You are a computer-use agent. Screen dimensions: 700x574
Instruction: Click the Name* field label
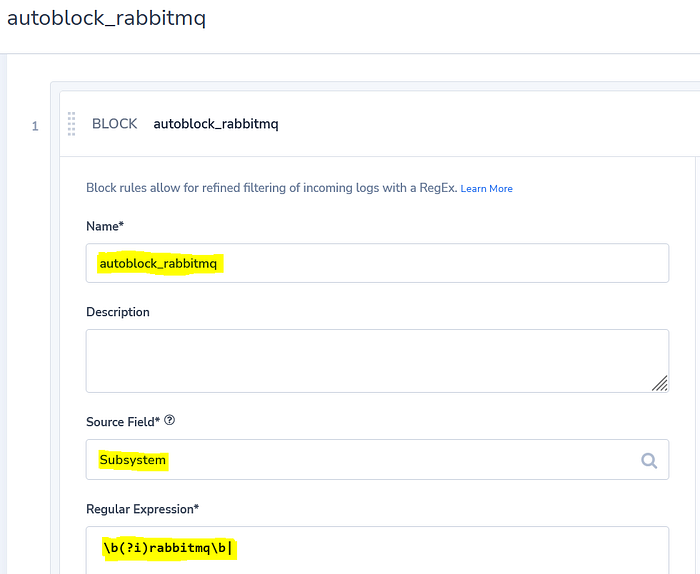point(105,226)
